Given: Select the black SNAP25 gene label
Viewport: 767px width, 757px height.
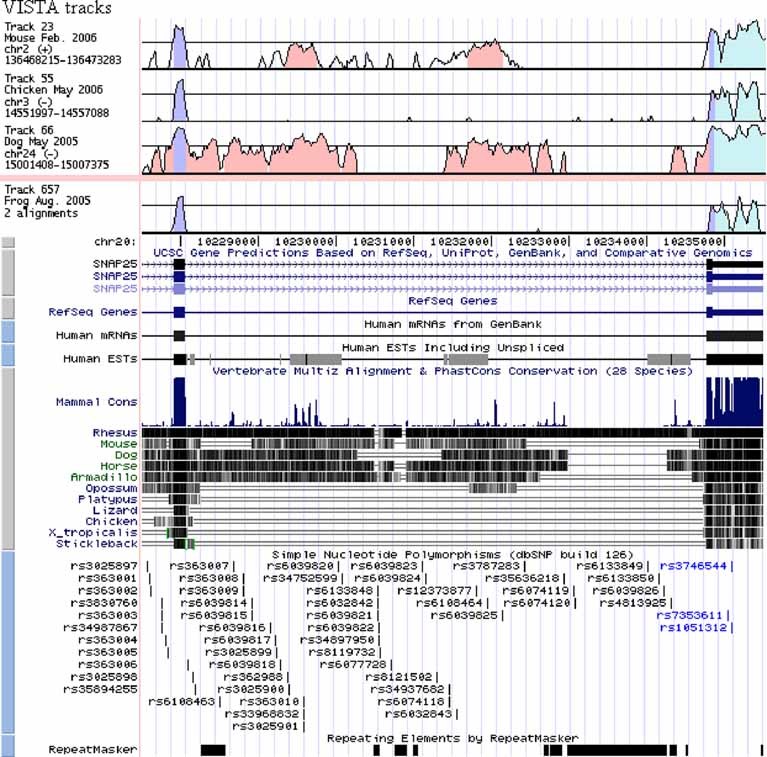Looking at the screenshot, I should coord(115,264).
